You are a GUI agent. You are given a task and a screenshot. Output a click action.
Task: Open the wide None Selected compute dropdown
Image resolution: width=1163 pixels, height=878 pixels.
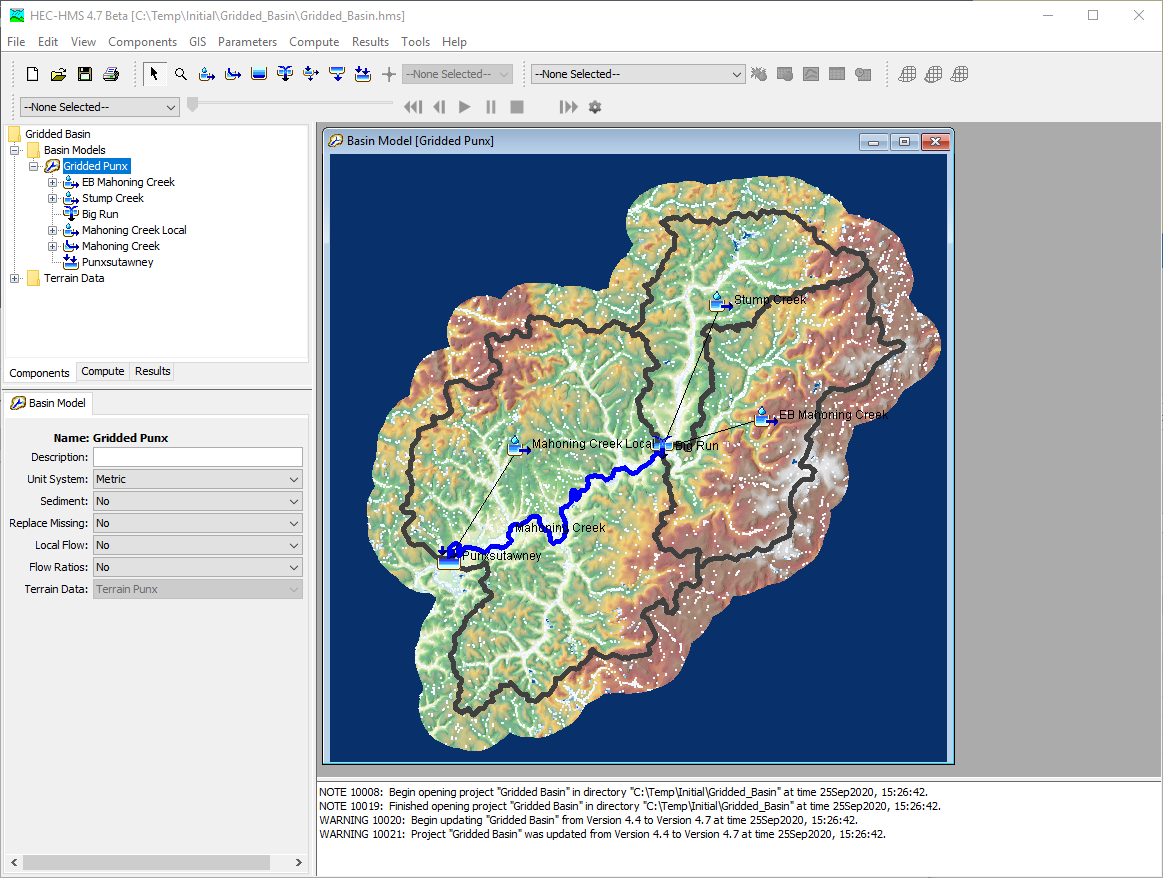tap(638, 74)
